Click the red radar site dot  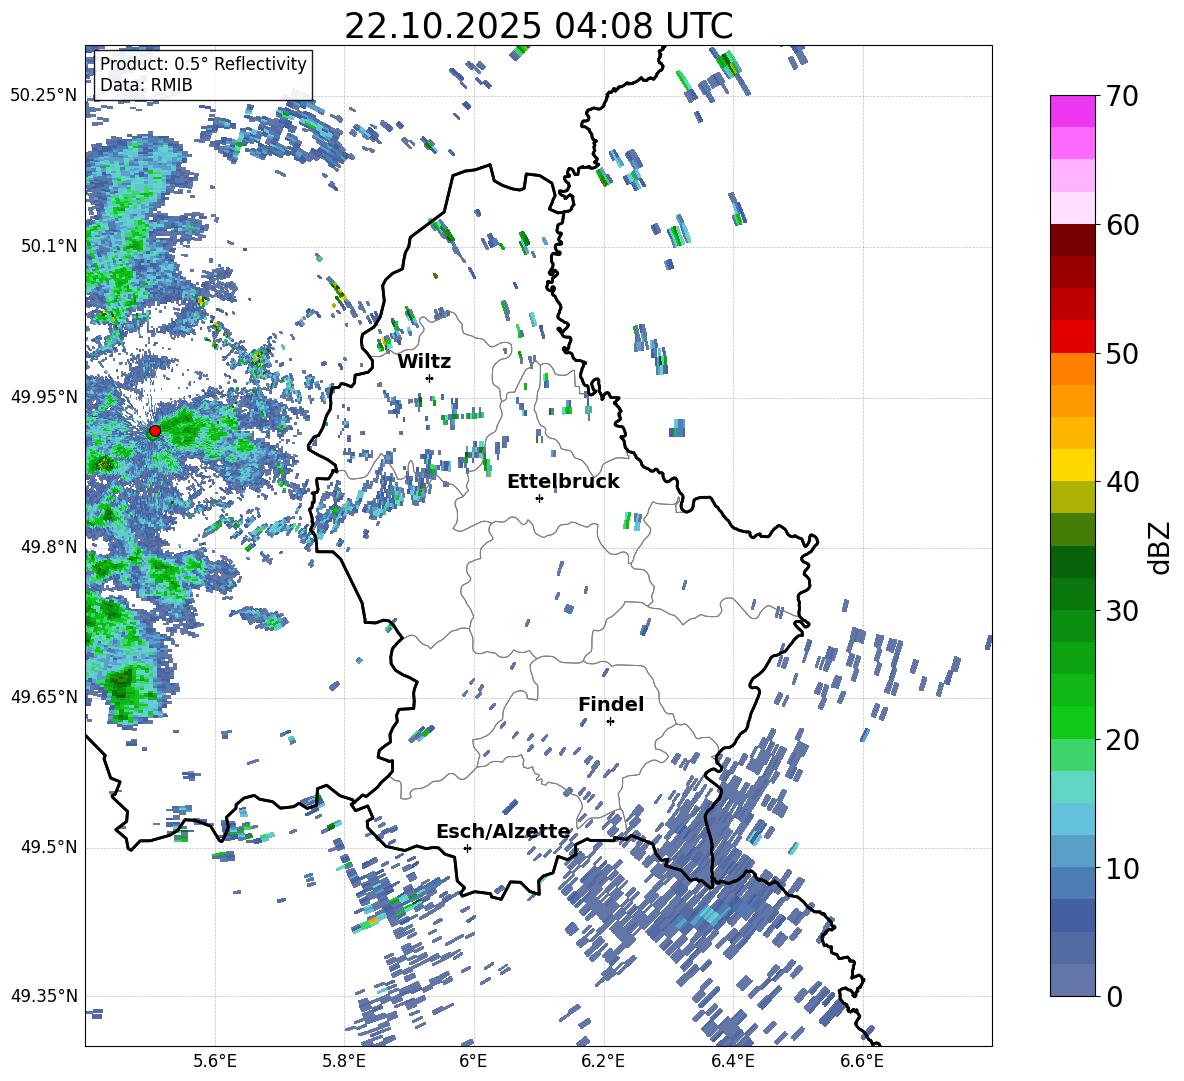155,431
